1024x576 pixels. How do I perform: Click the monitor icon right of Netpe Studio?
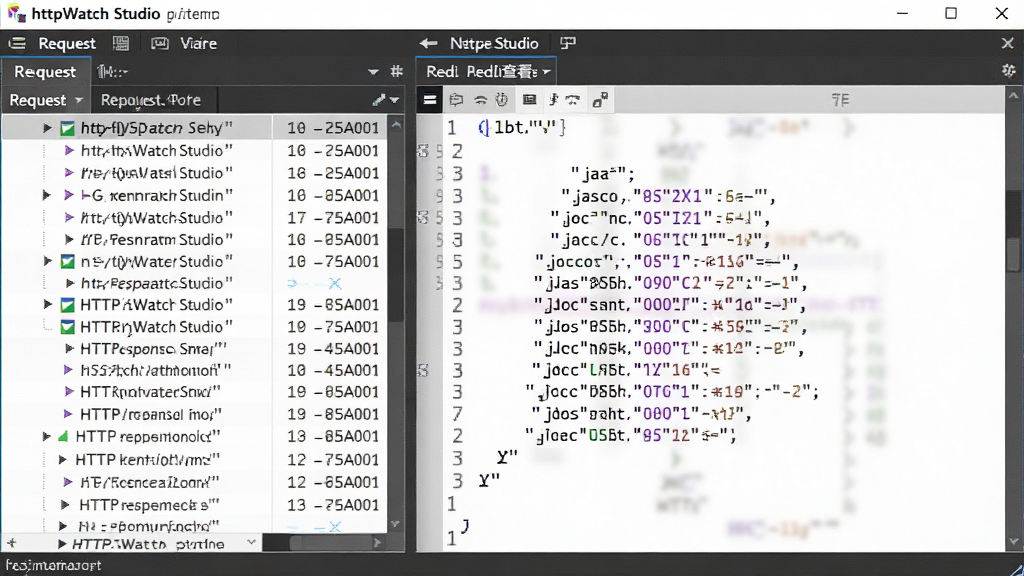[x=568, y=43]
